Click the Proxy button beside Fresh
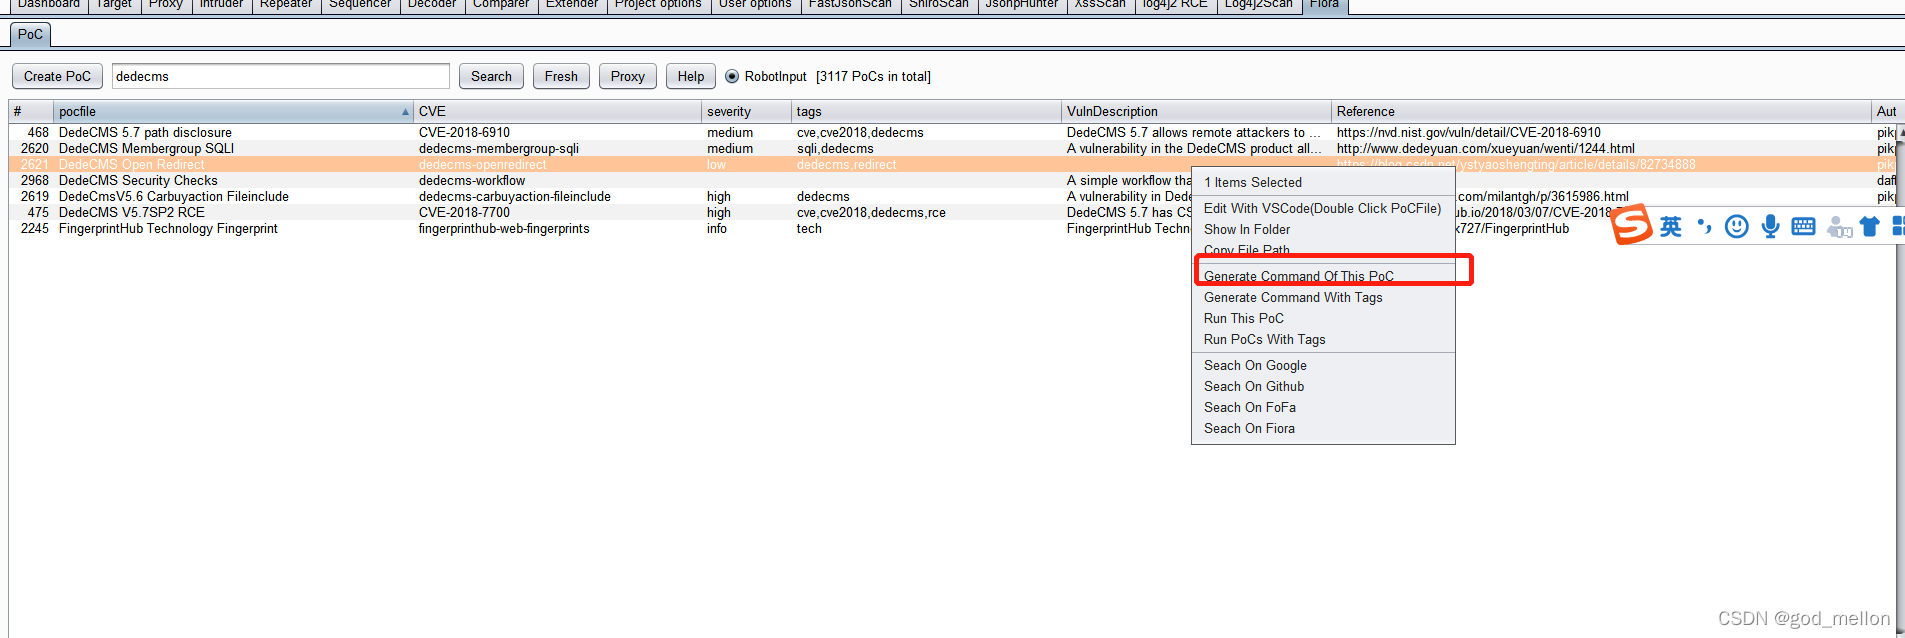Screen dimensions: 1905x638 (627, 76)
